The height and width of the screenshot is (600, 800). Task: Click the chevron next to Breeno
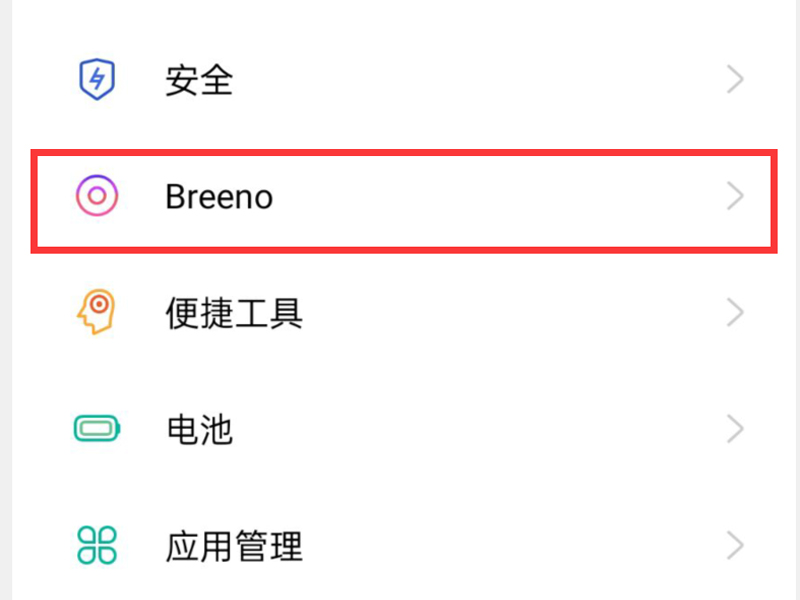pos(736,196)
